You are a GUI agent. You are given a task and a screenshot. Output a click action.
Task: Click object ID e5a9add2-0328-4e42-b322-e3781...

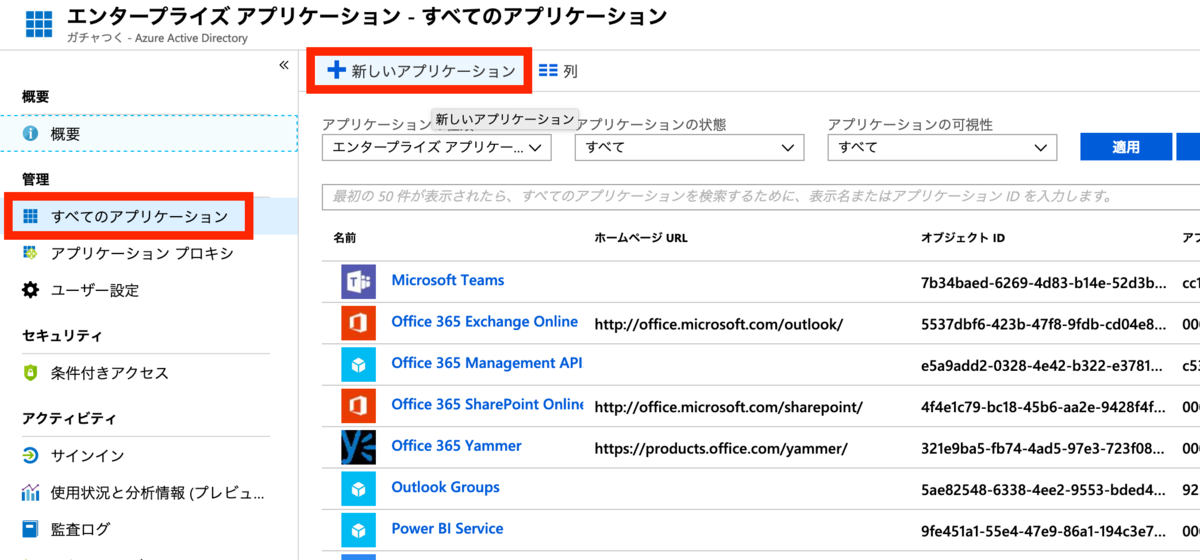point(1043,366)
